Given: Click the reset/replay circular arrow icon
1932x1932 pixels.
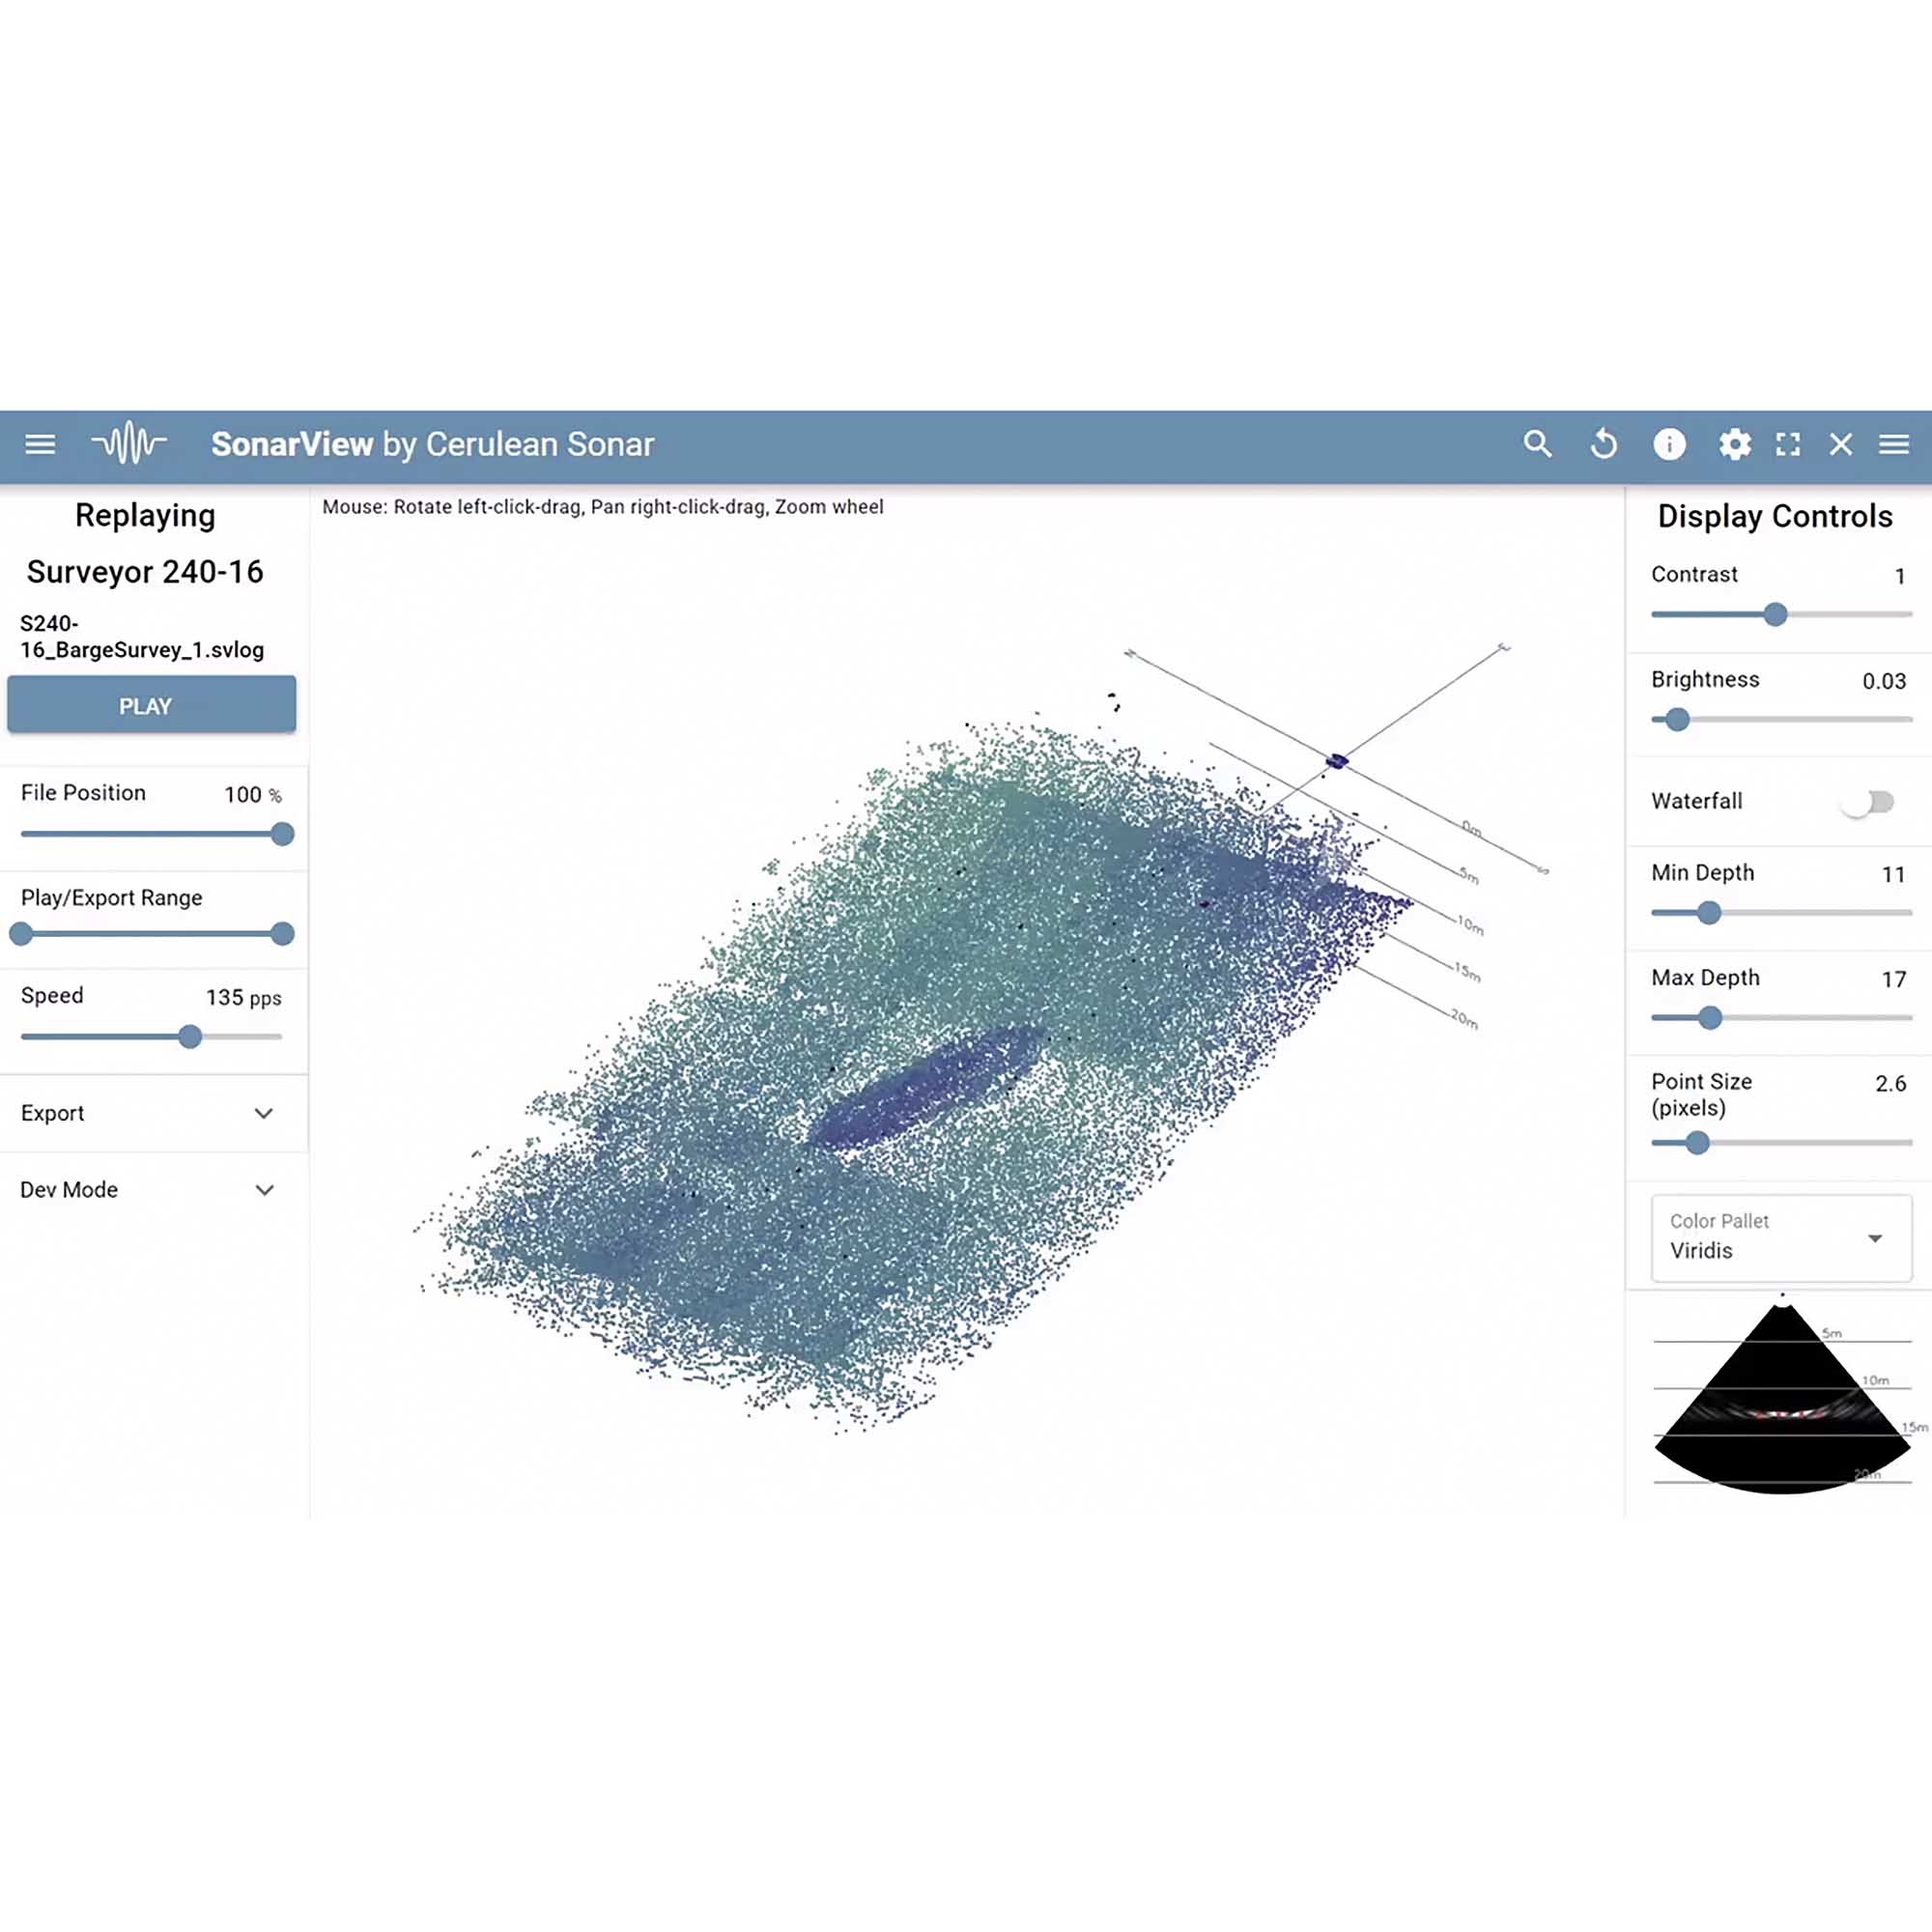Looking at the screenshot, I should (1603, 444).
